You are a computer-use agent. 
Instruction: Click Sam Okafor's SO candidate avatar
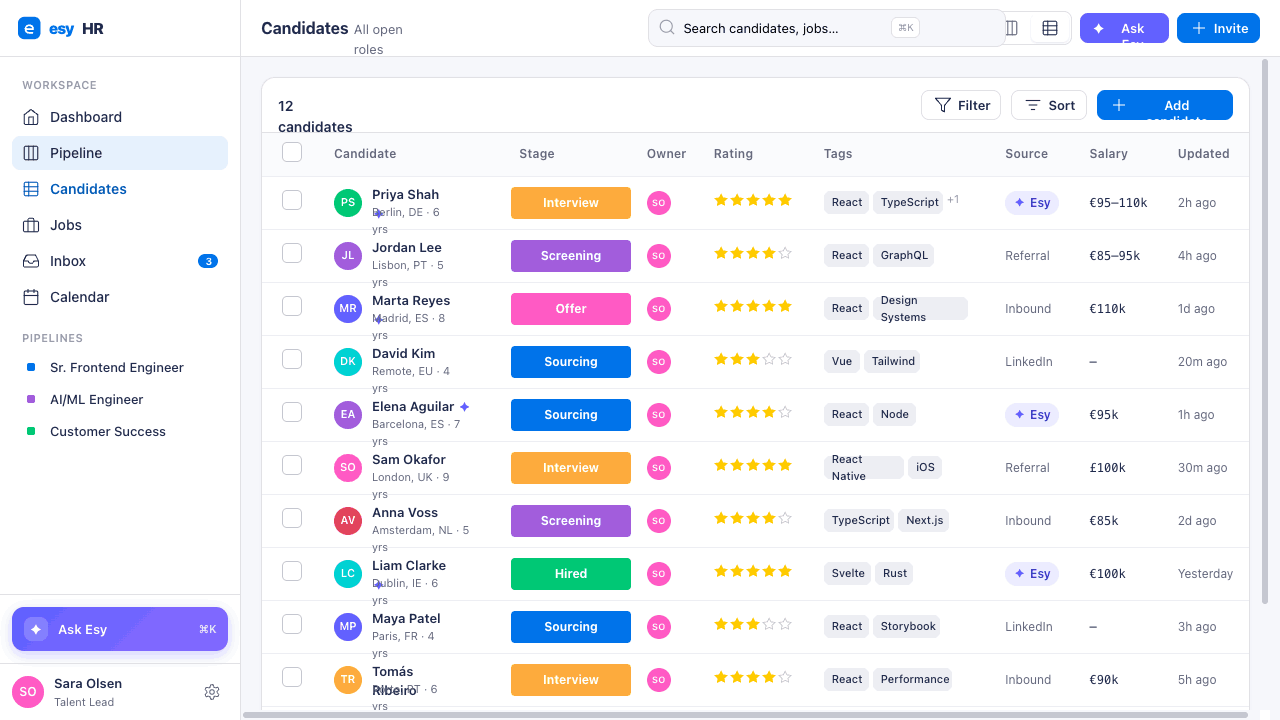(348, 468)
